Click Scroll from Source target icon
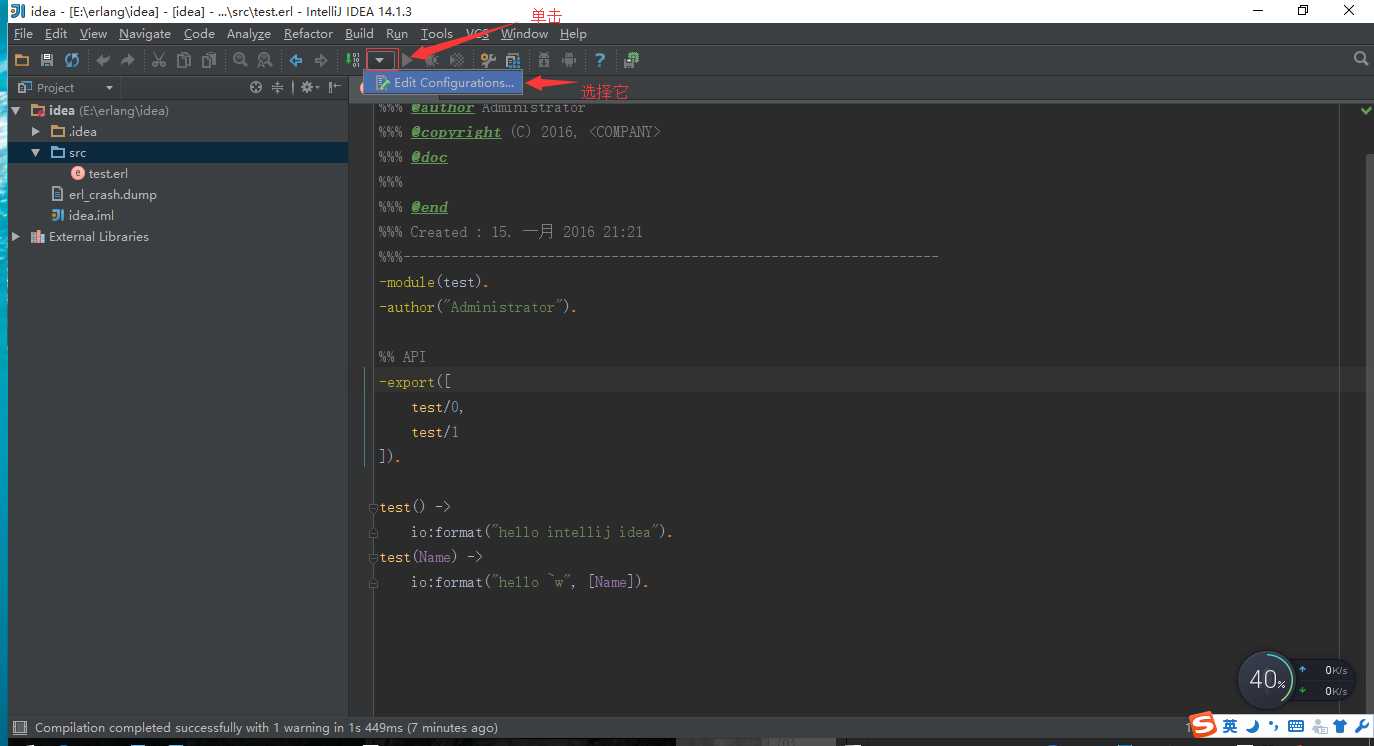 pyautogui.click(x=256, y=88)
